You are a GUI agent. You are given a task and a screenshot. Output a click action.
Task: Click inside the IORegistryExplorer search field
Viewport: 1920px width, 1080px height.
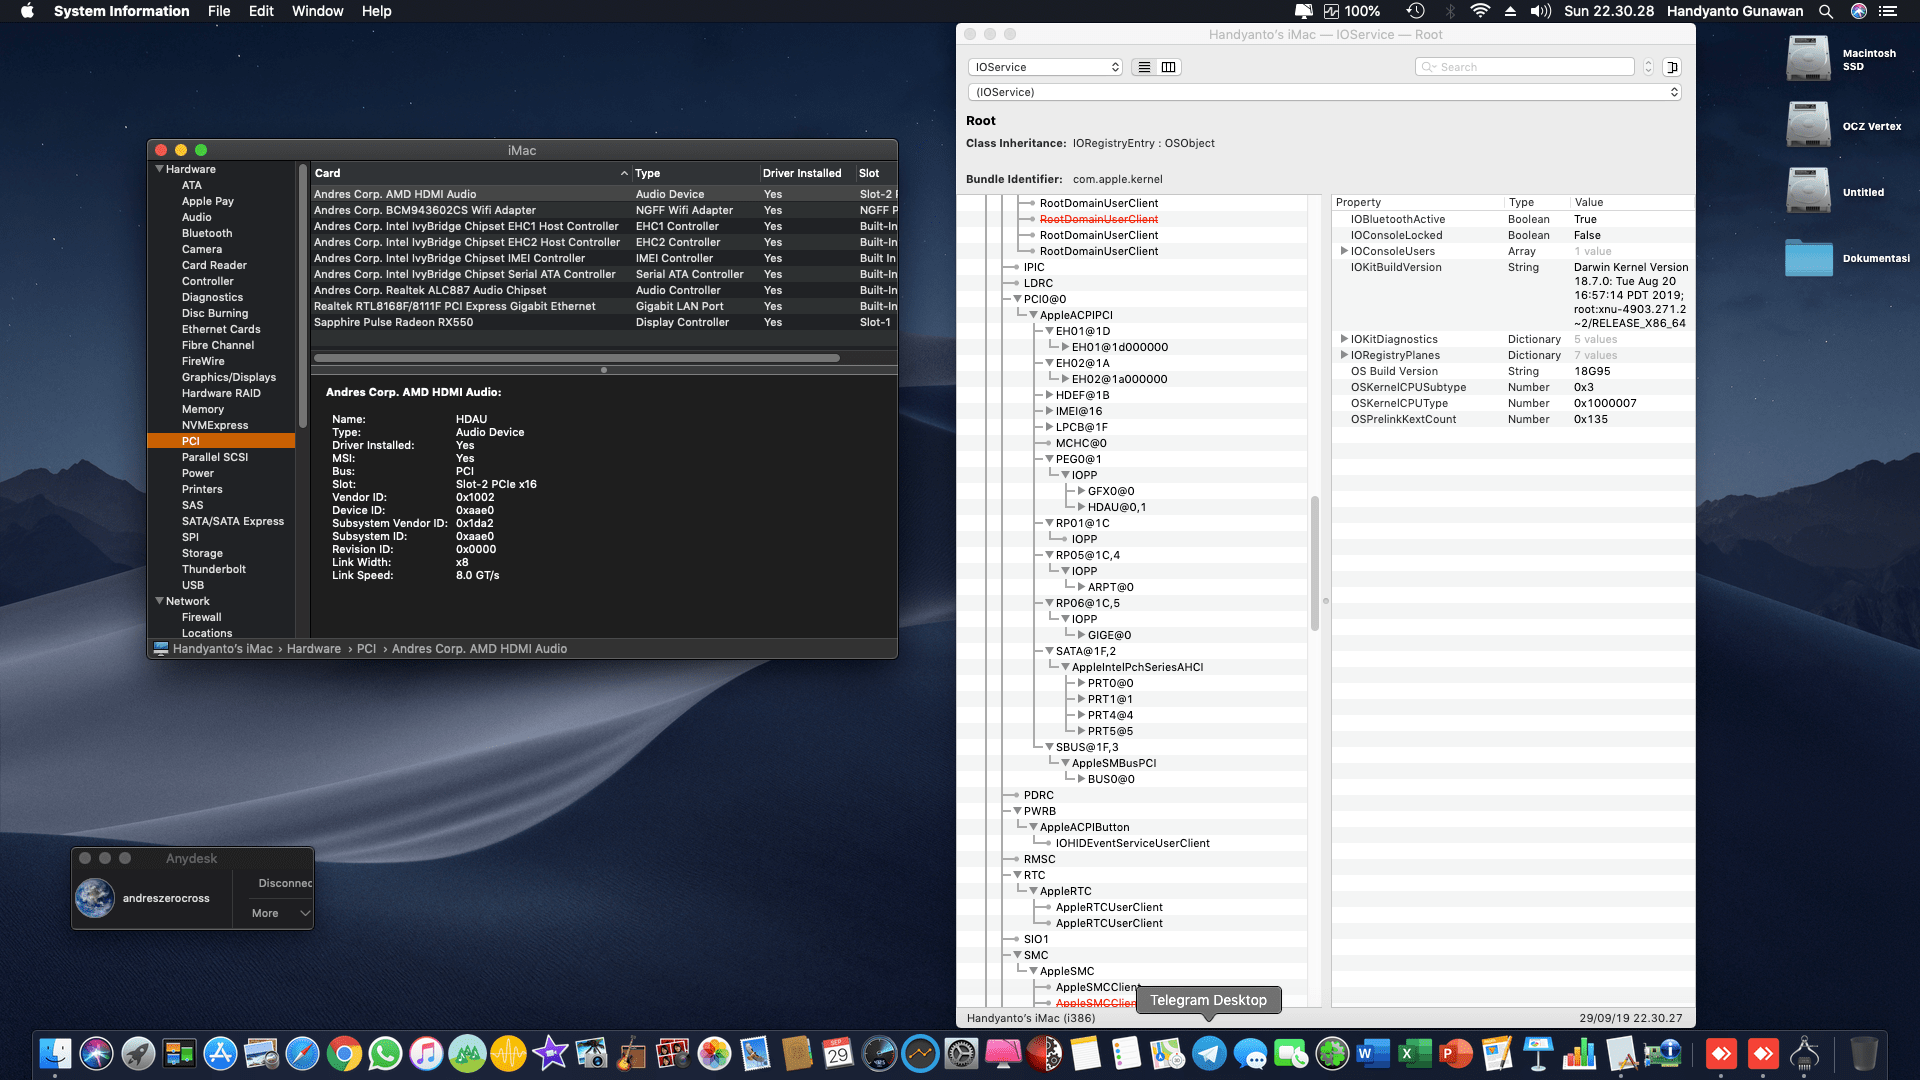pos(1524,66)
